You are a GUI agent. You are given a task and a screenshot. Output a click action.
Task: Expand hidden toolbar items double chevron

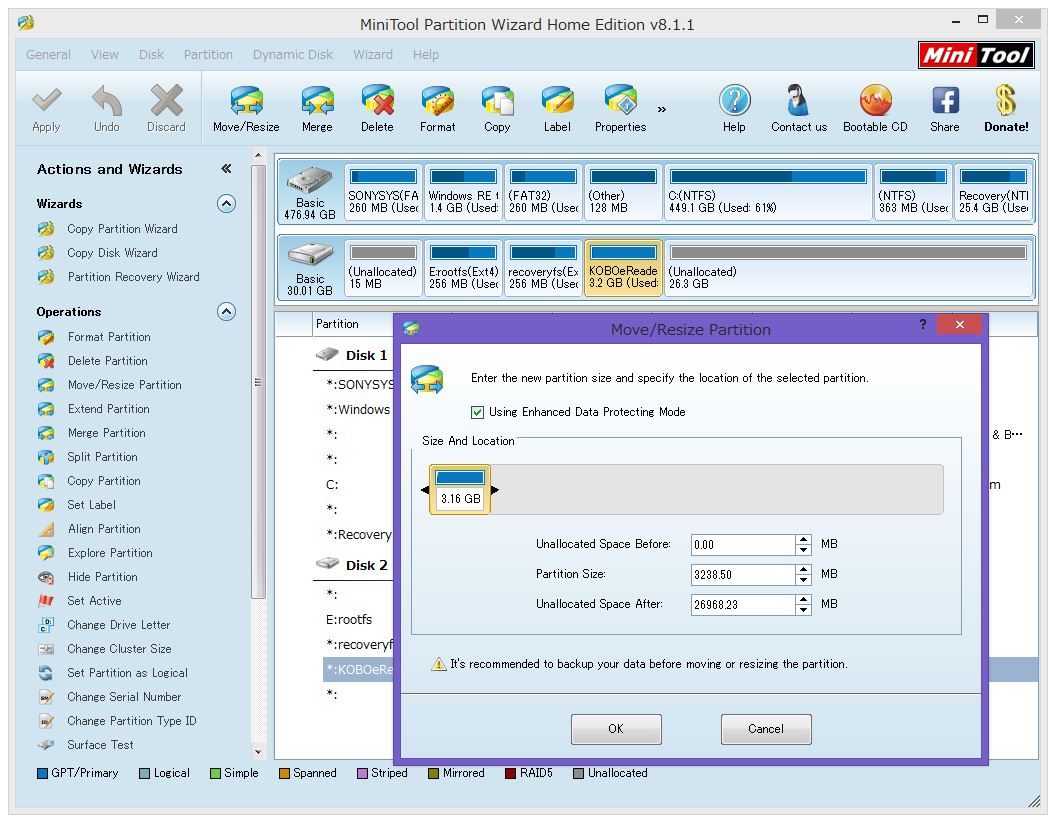click(x=662, y=109)
